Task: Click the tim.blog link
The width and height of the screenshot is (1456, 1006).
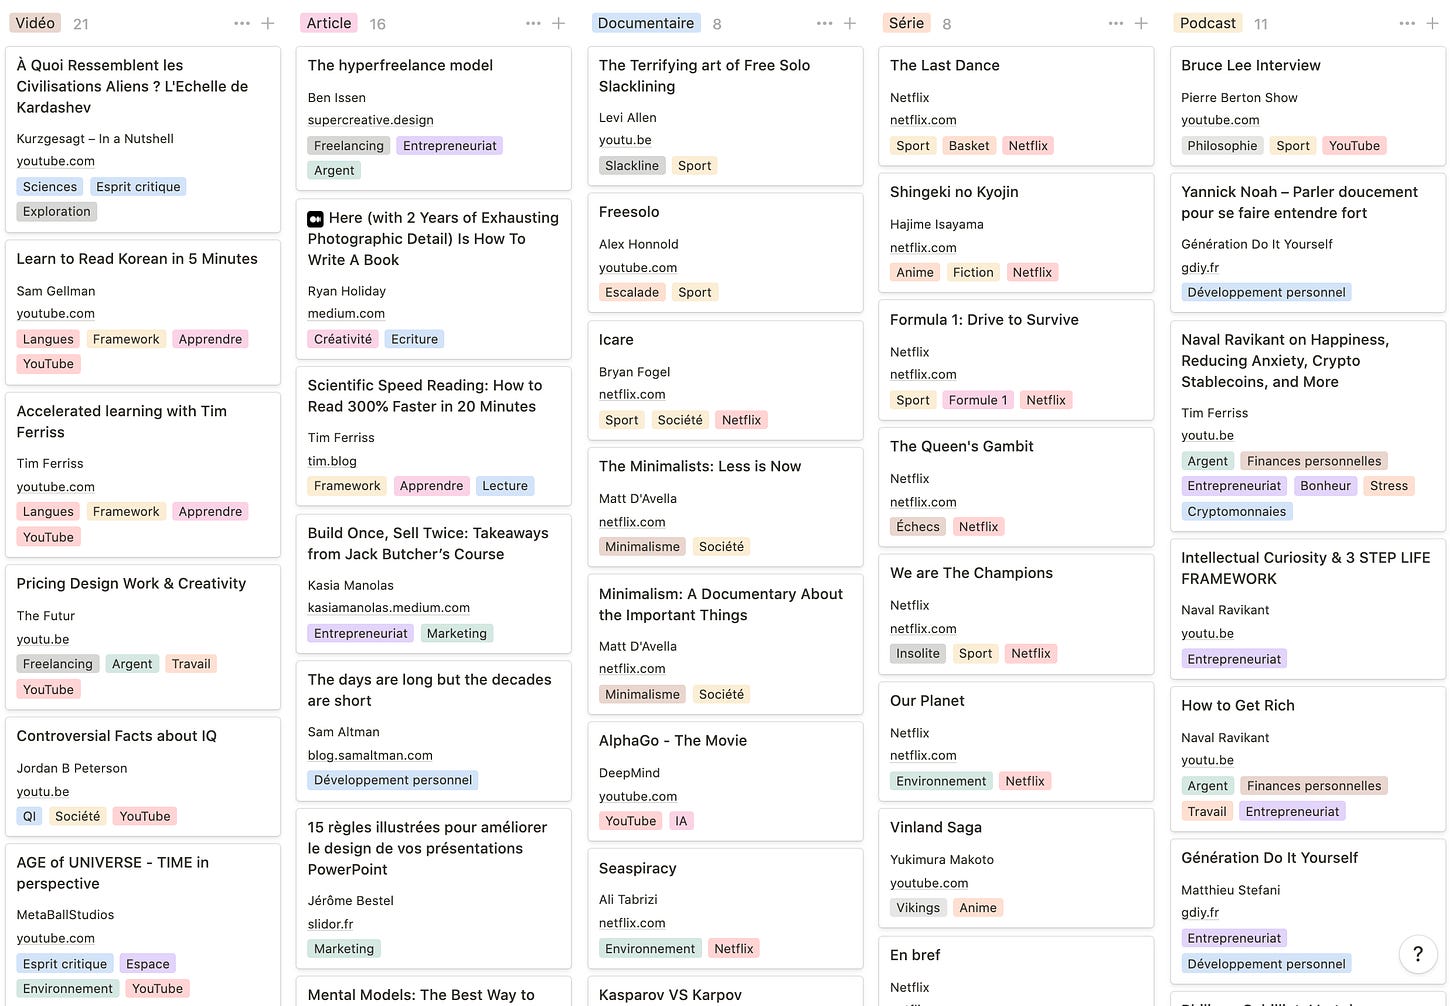Action: click(332, 461)
